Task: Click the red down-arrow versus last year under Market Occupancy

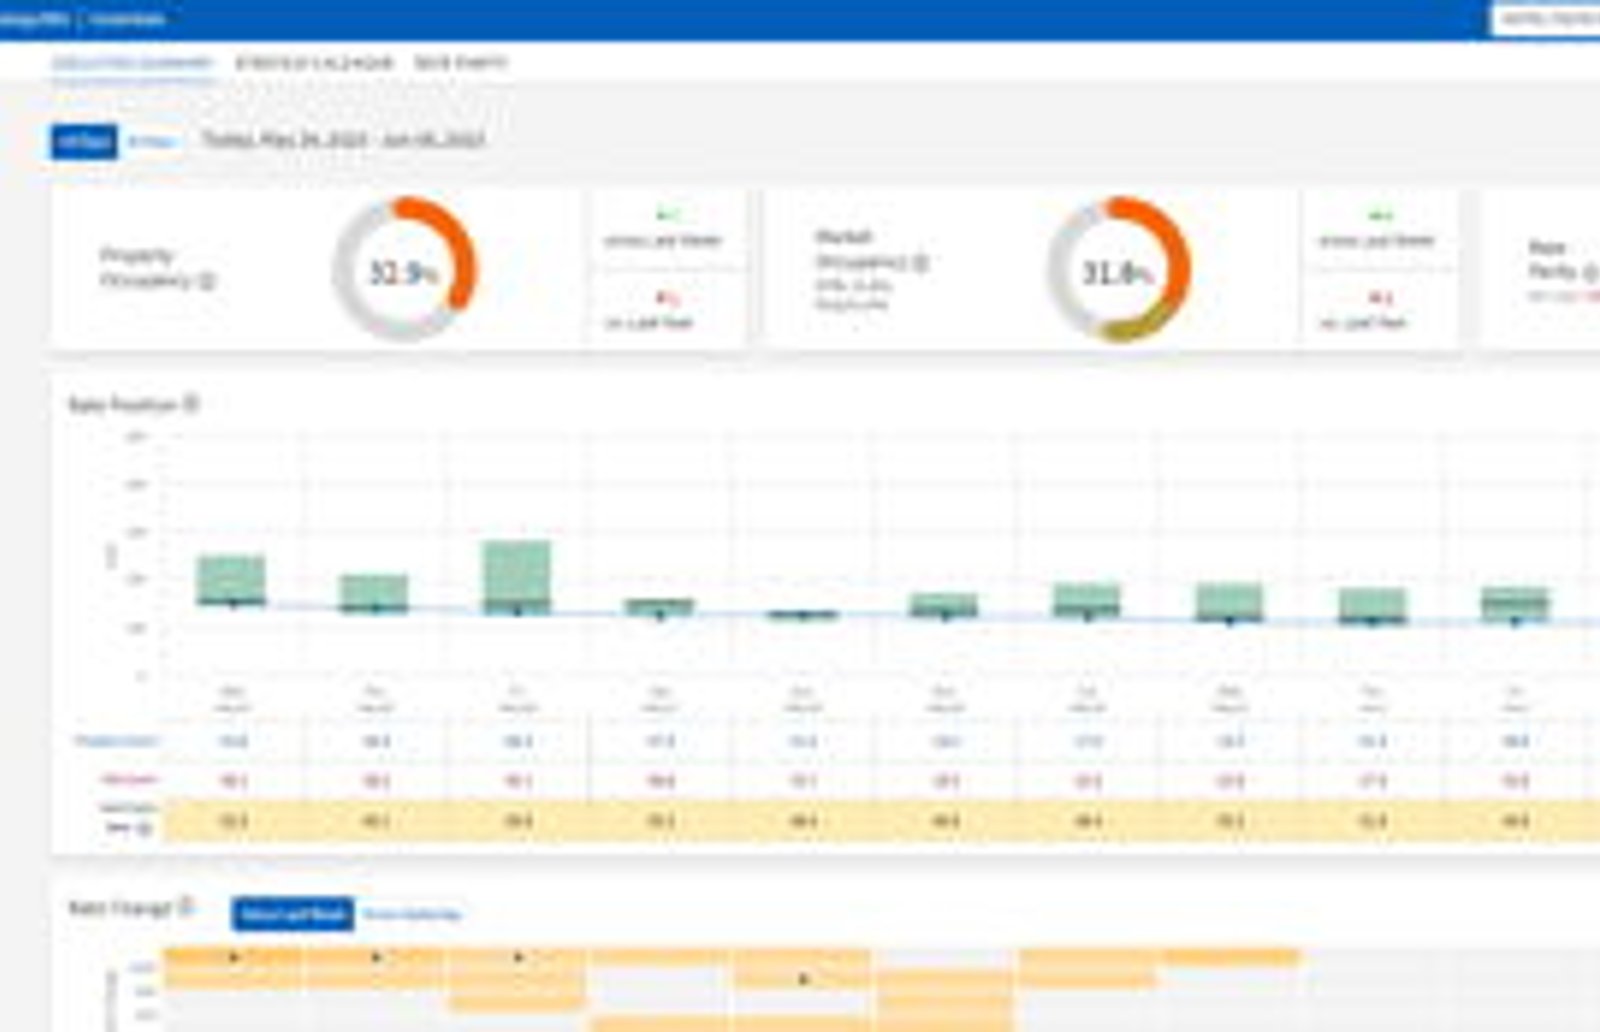Action: 1380,297
